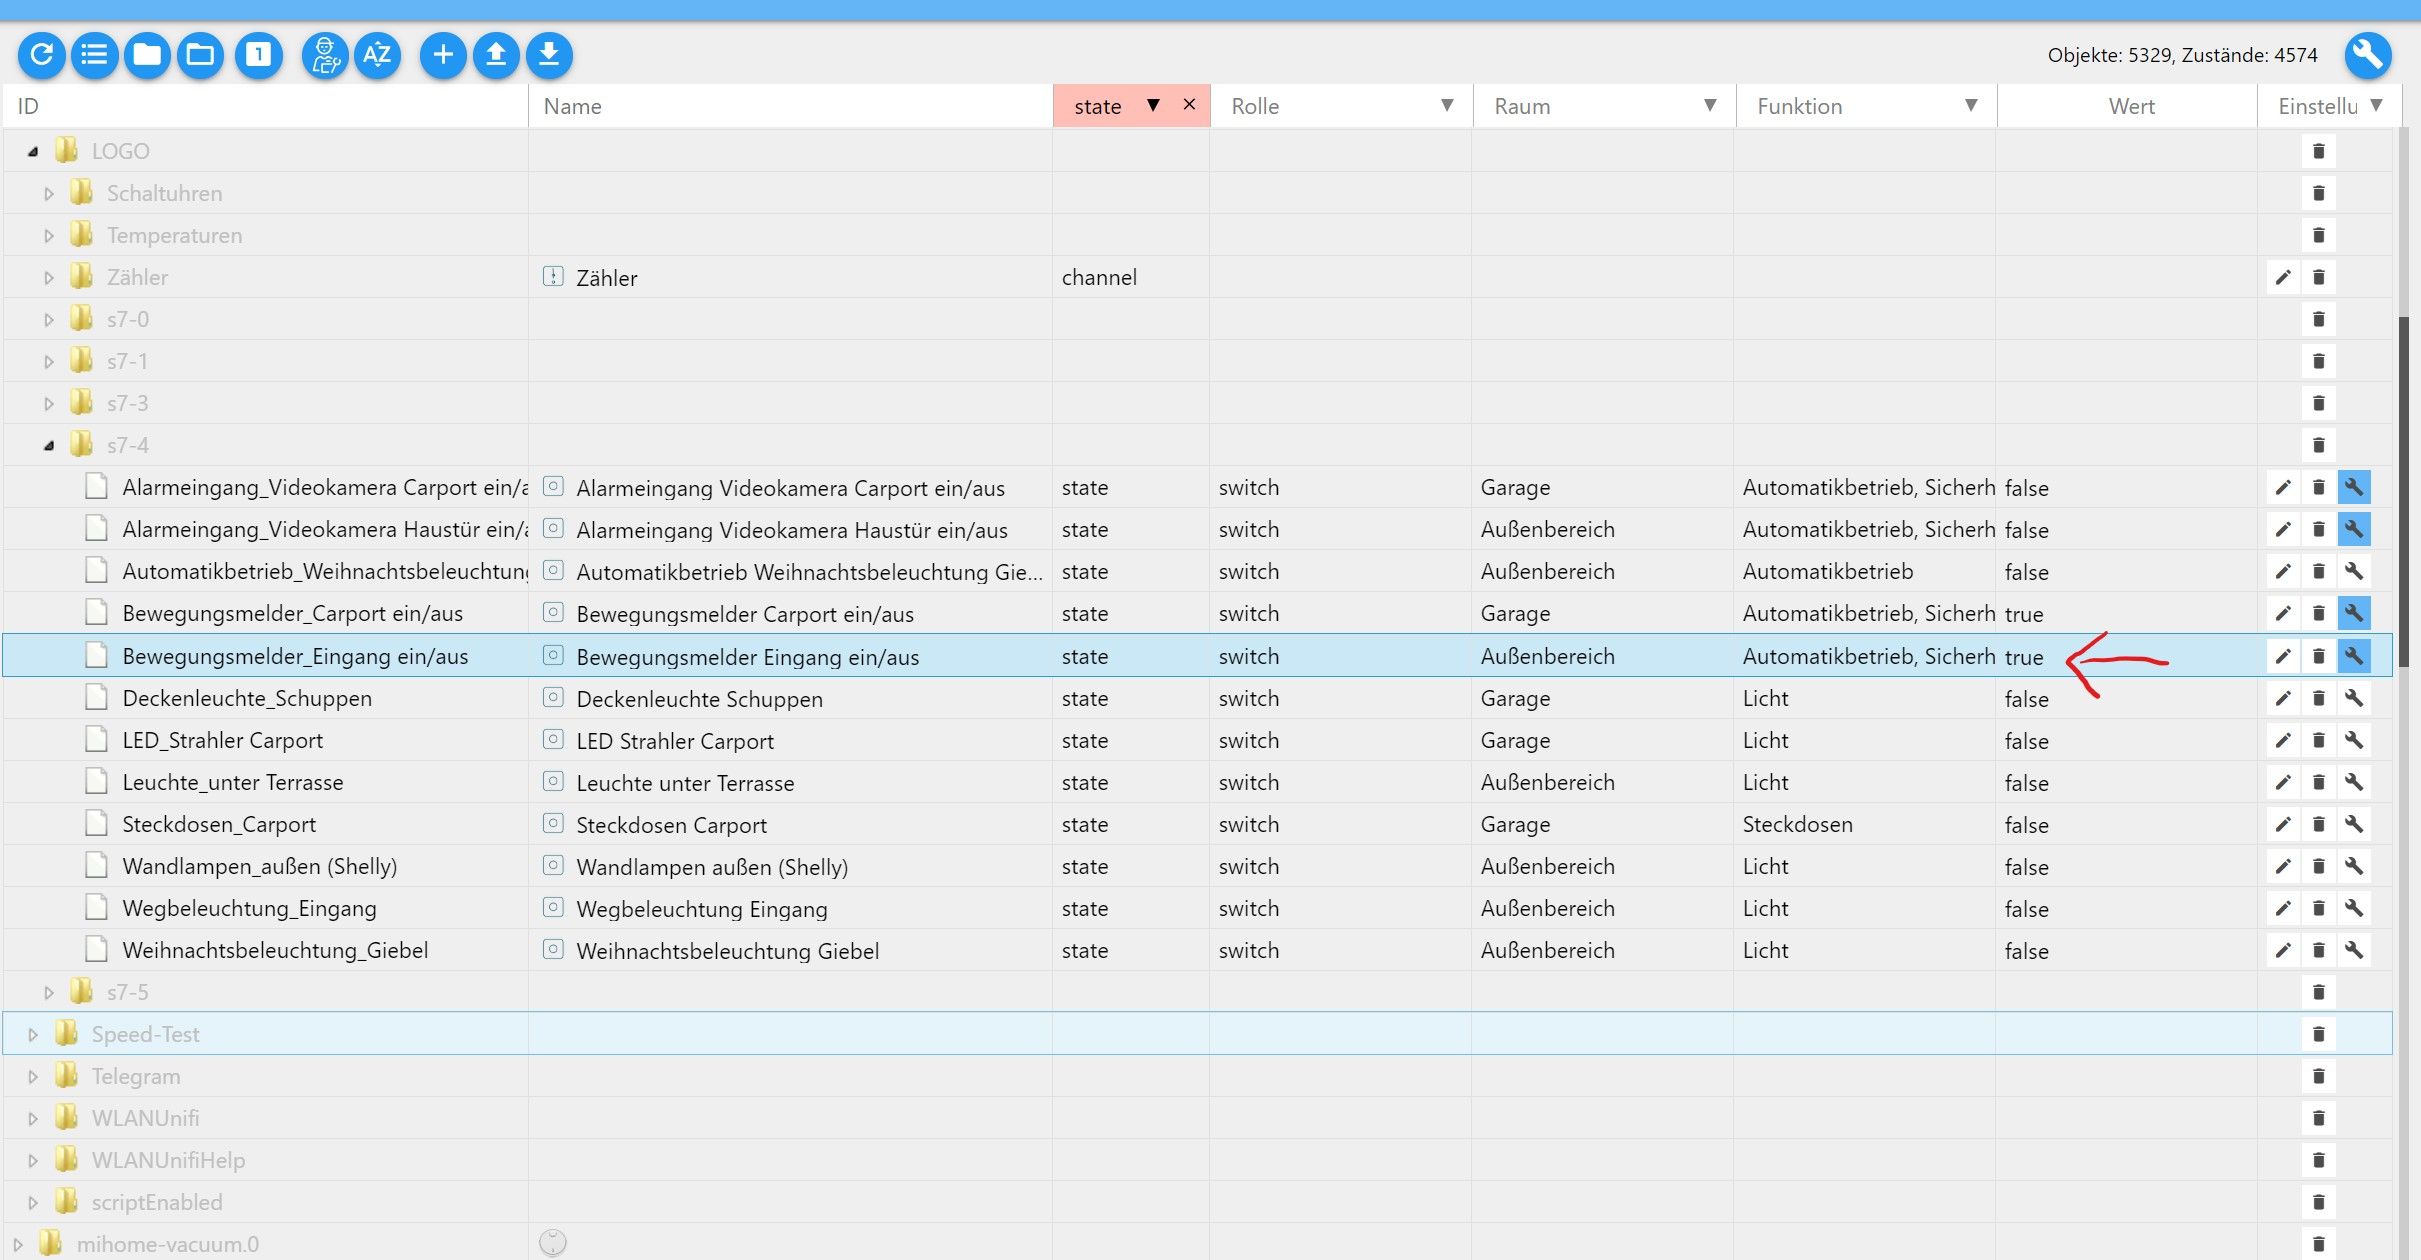This screenshot has width=2421, height=1260.
Task: Upload objects from a JSON file
Action: pos(496,55)
